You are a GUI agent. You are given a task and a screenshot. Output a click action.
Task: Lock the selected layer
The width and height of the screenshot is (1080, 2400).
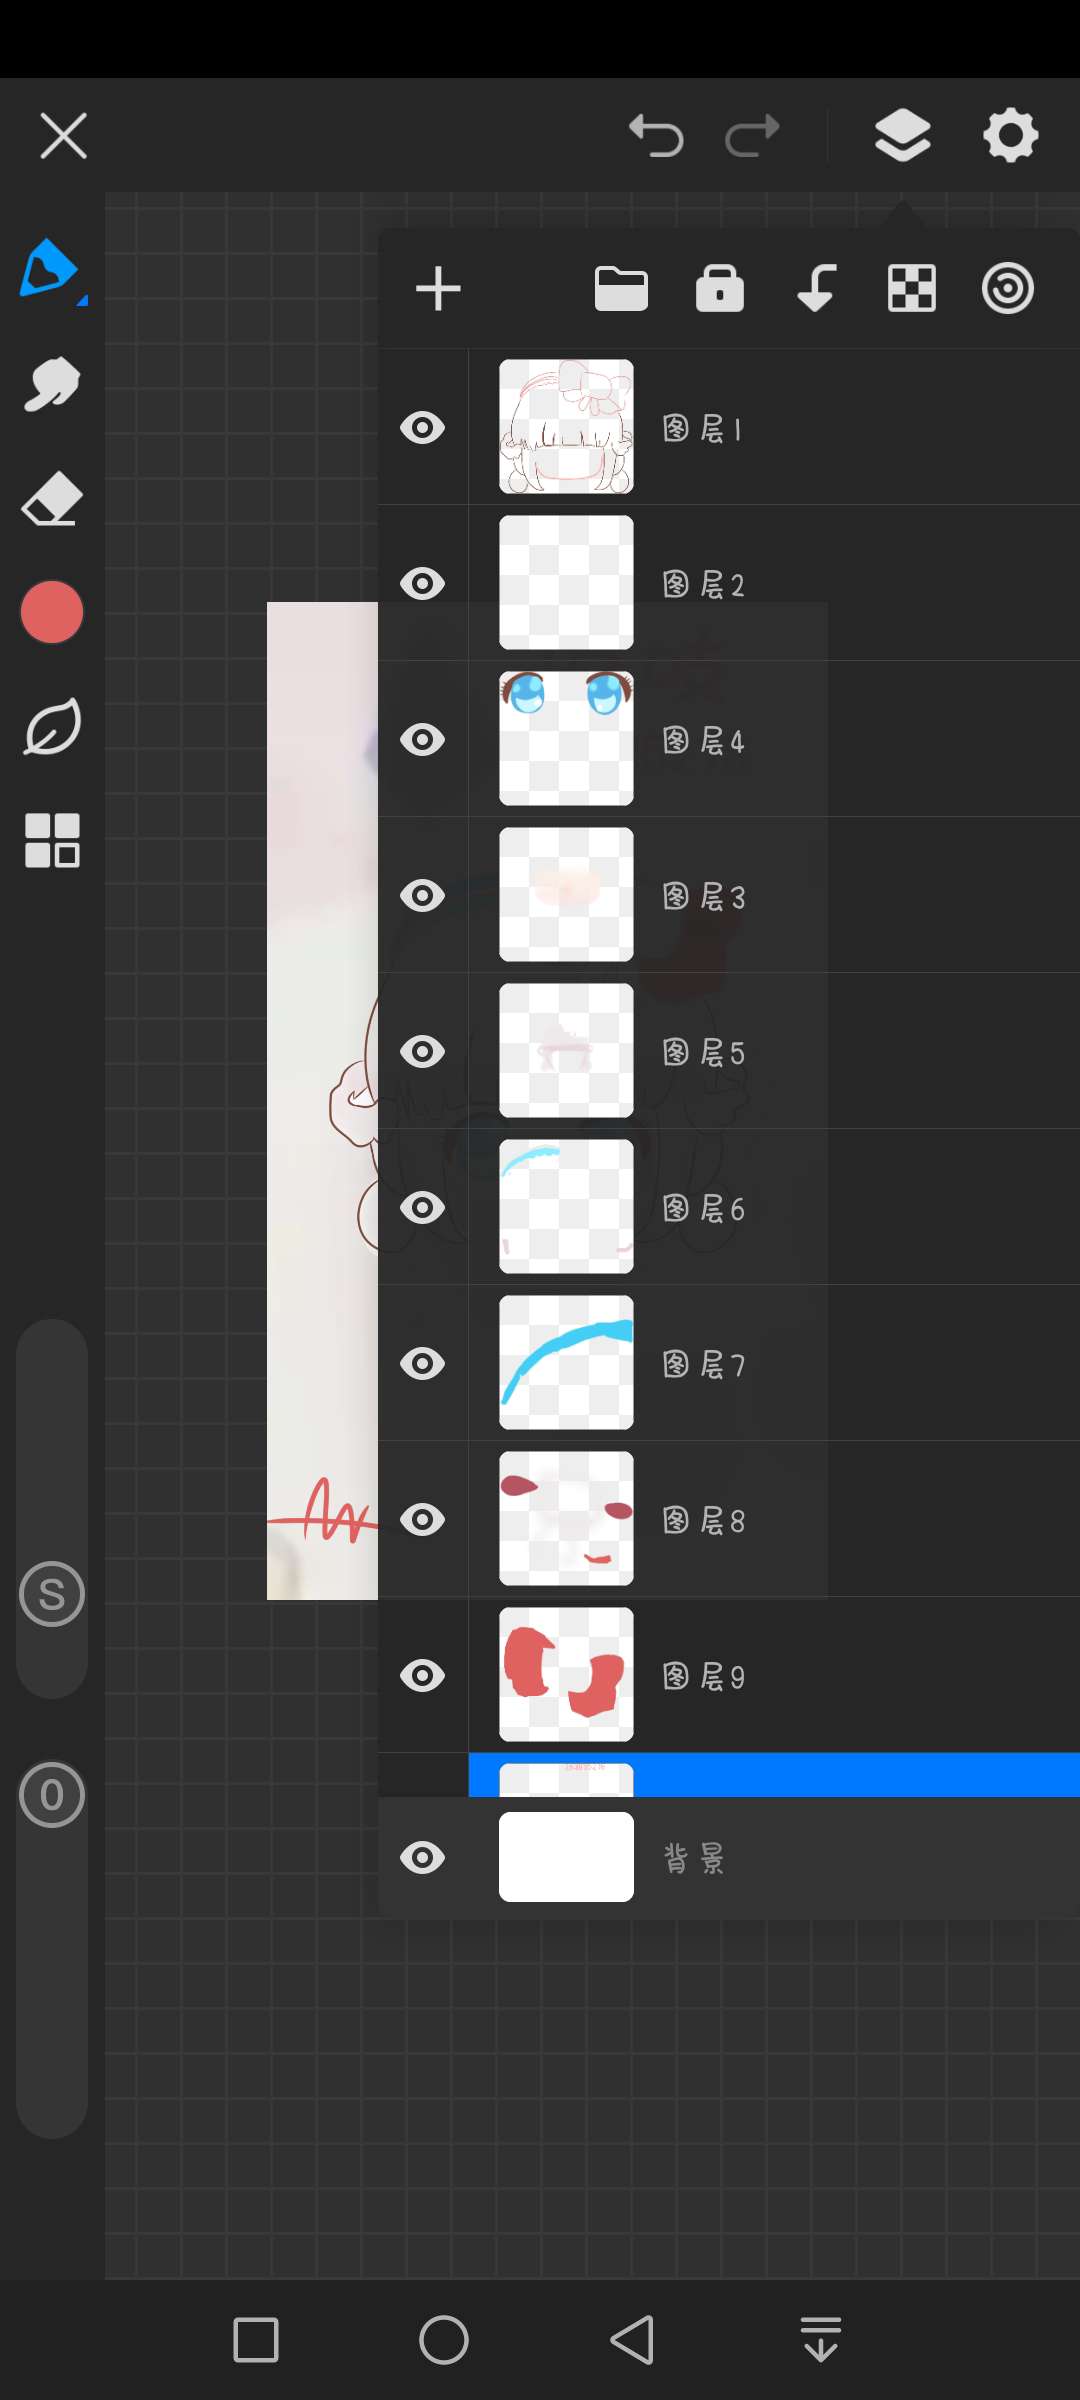coord(720,289)
